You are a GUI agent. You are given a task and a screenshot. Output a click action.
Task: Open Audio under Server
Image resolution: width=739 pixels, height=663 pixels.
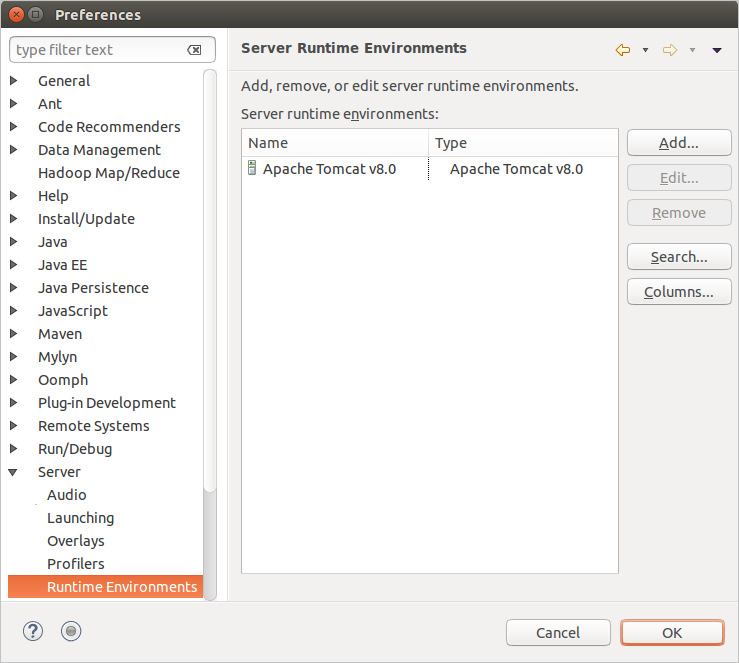coord(67,495)
